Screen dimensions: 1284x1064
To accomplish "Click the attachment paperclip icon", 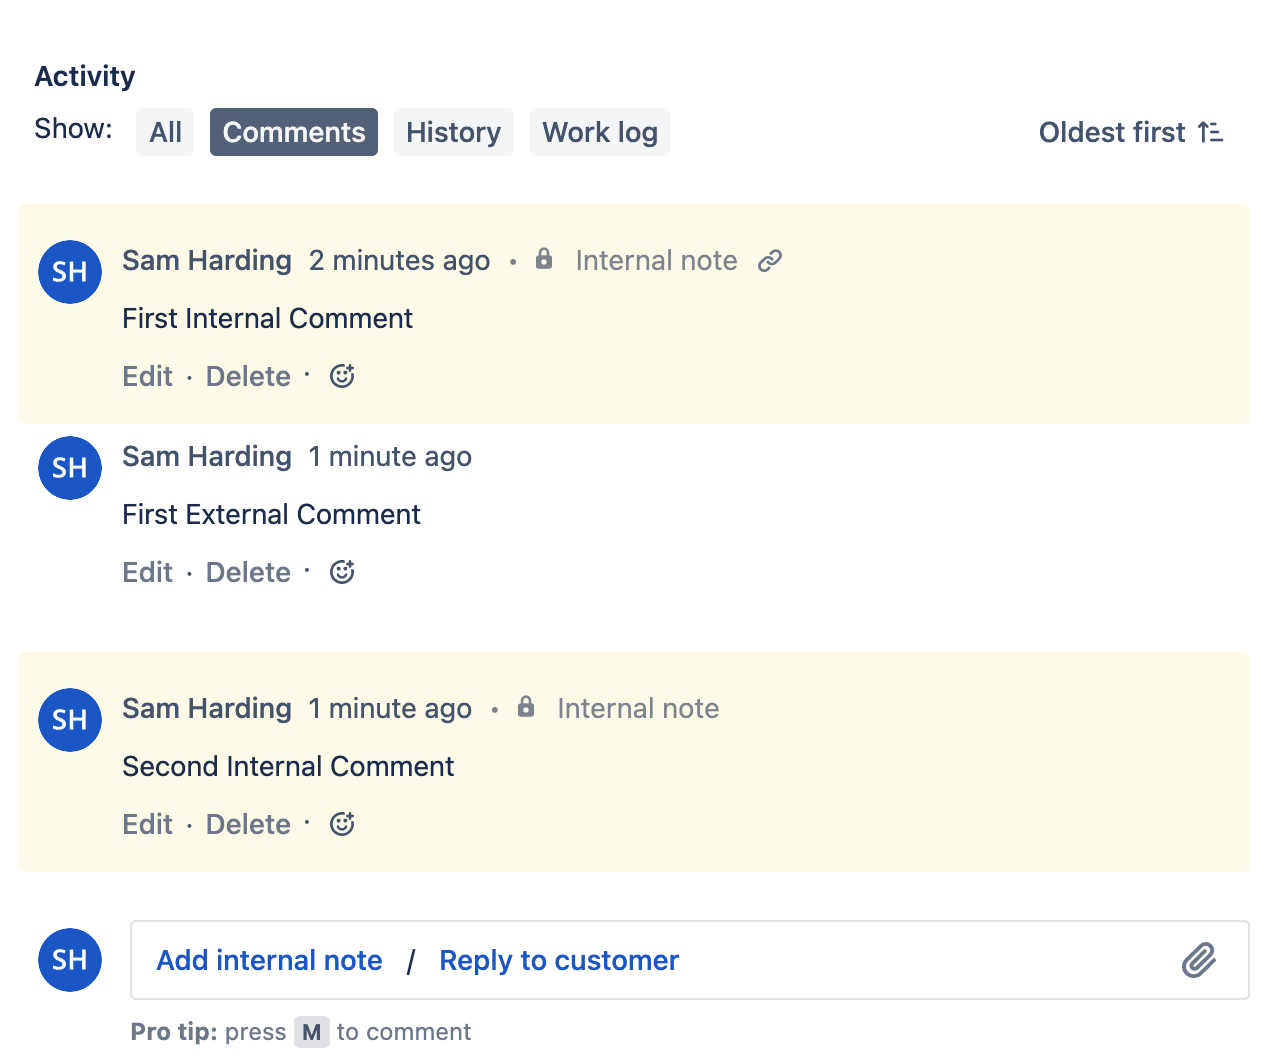I will [x=1199, y=960].
